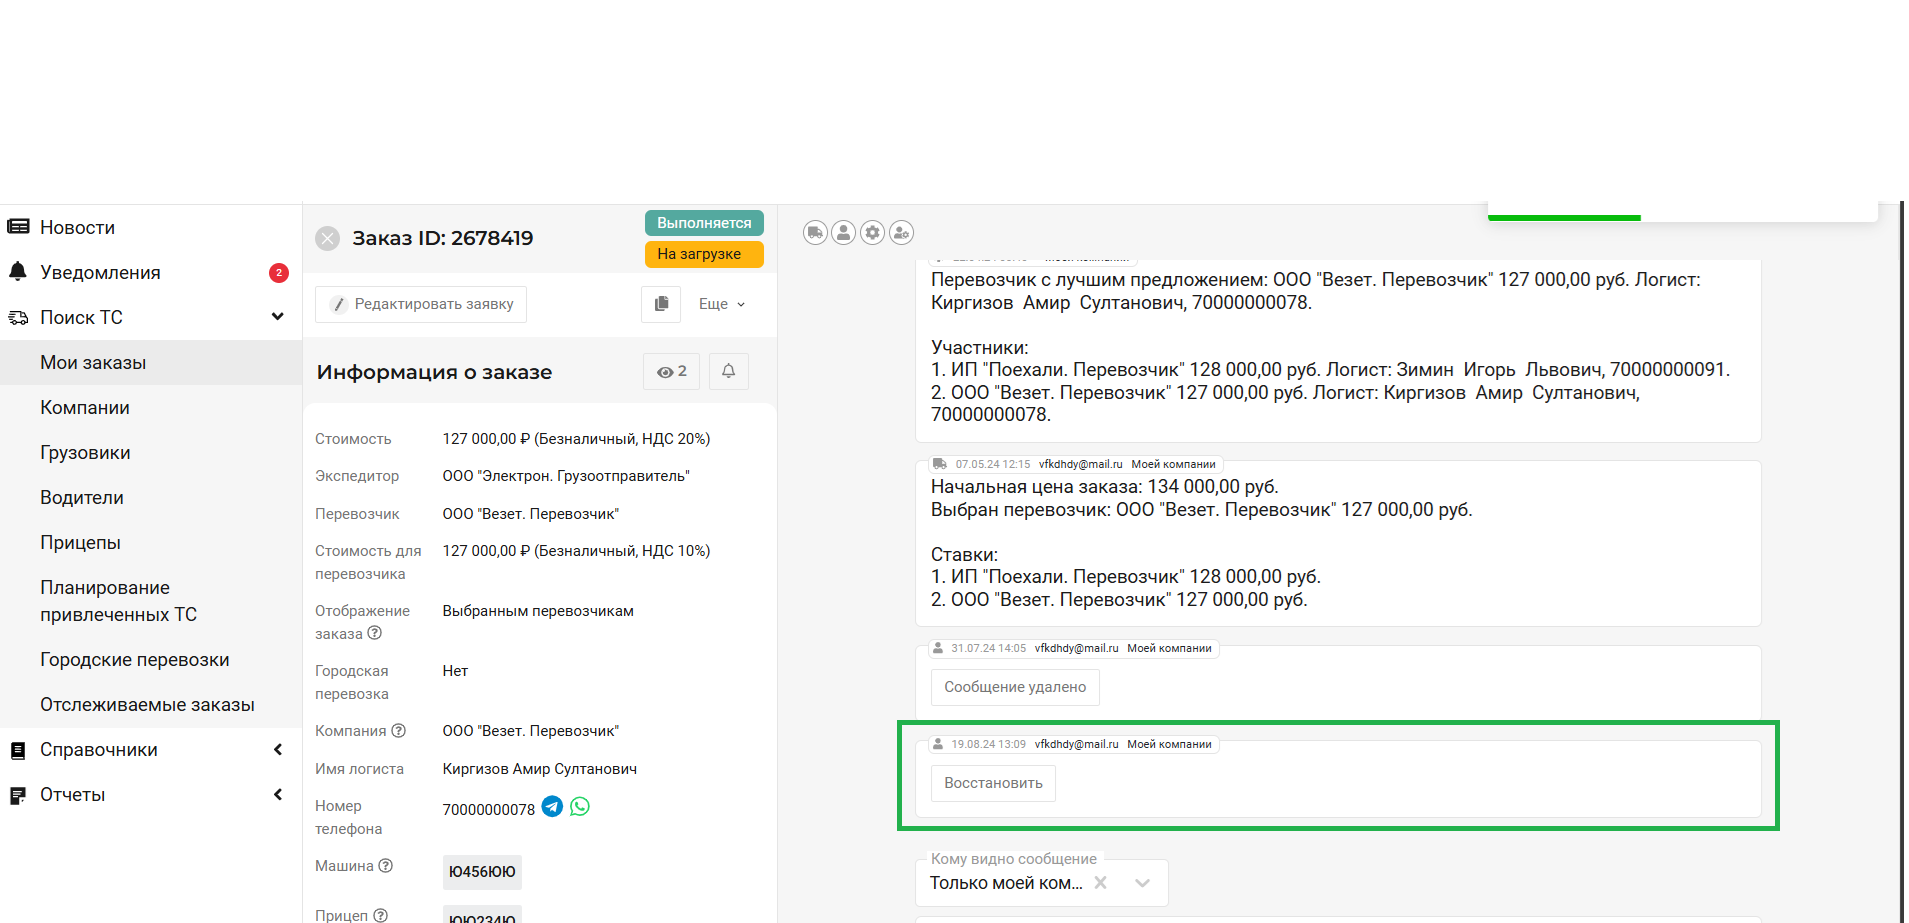
Task: Click the help icon next to Машина
Action: pyautogui.click(x=386, y=866)
